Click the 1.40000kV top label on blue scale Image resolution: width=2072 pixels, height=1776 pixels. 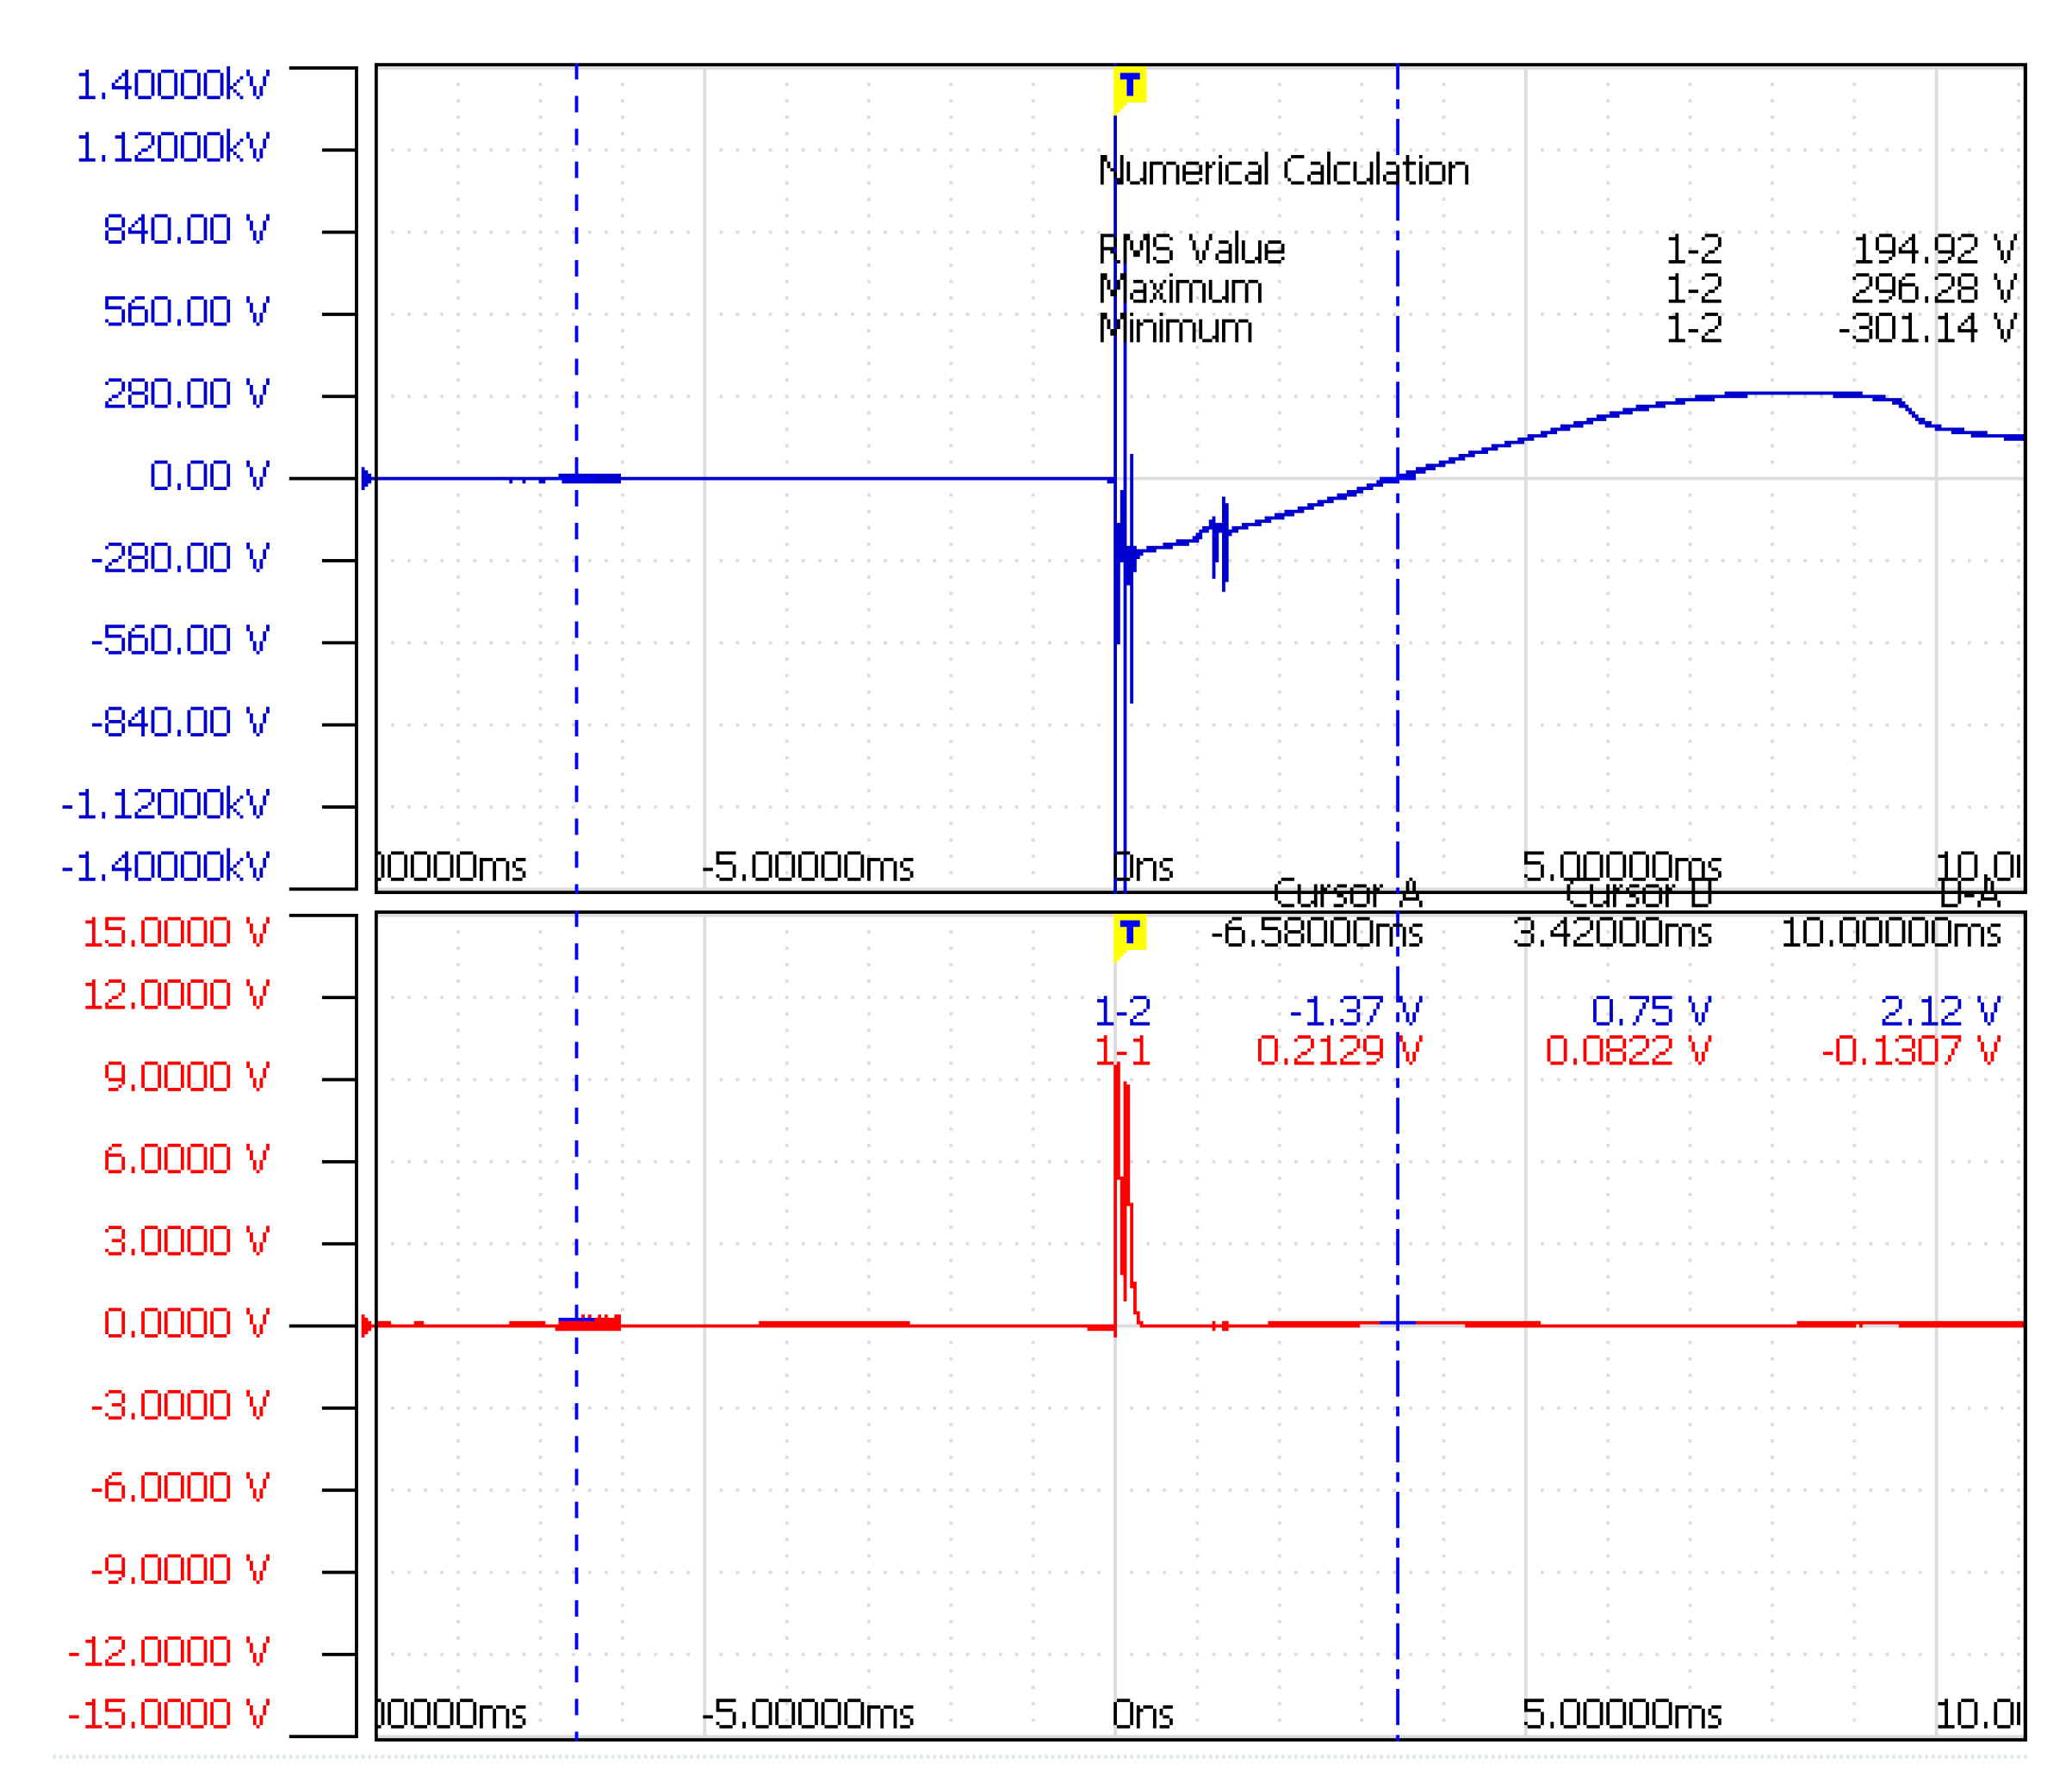[172, 86]
